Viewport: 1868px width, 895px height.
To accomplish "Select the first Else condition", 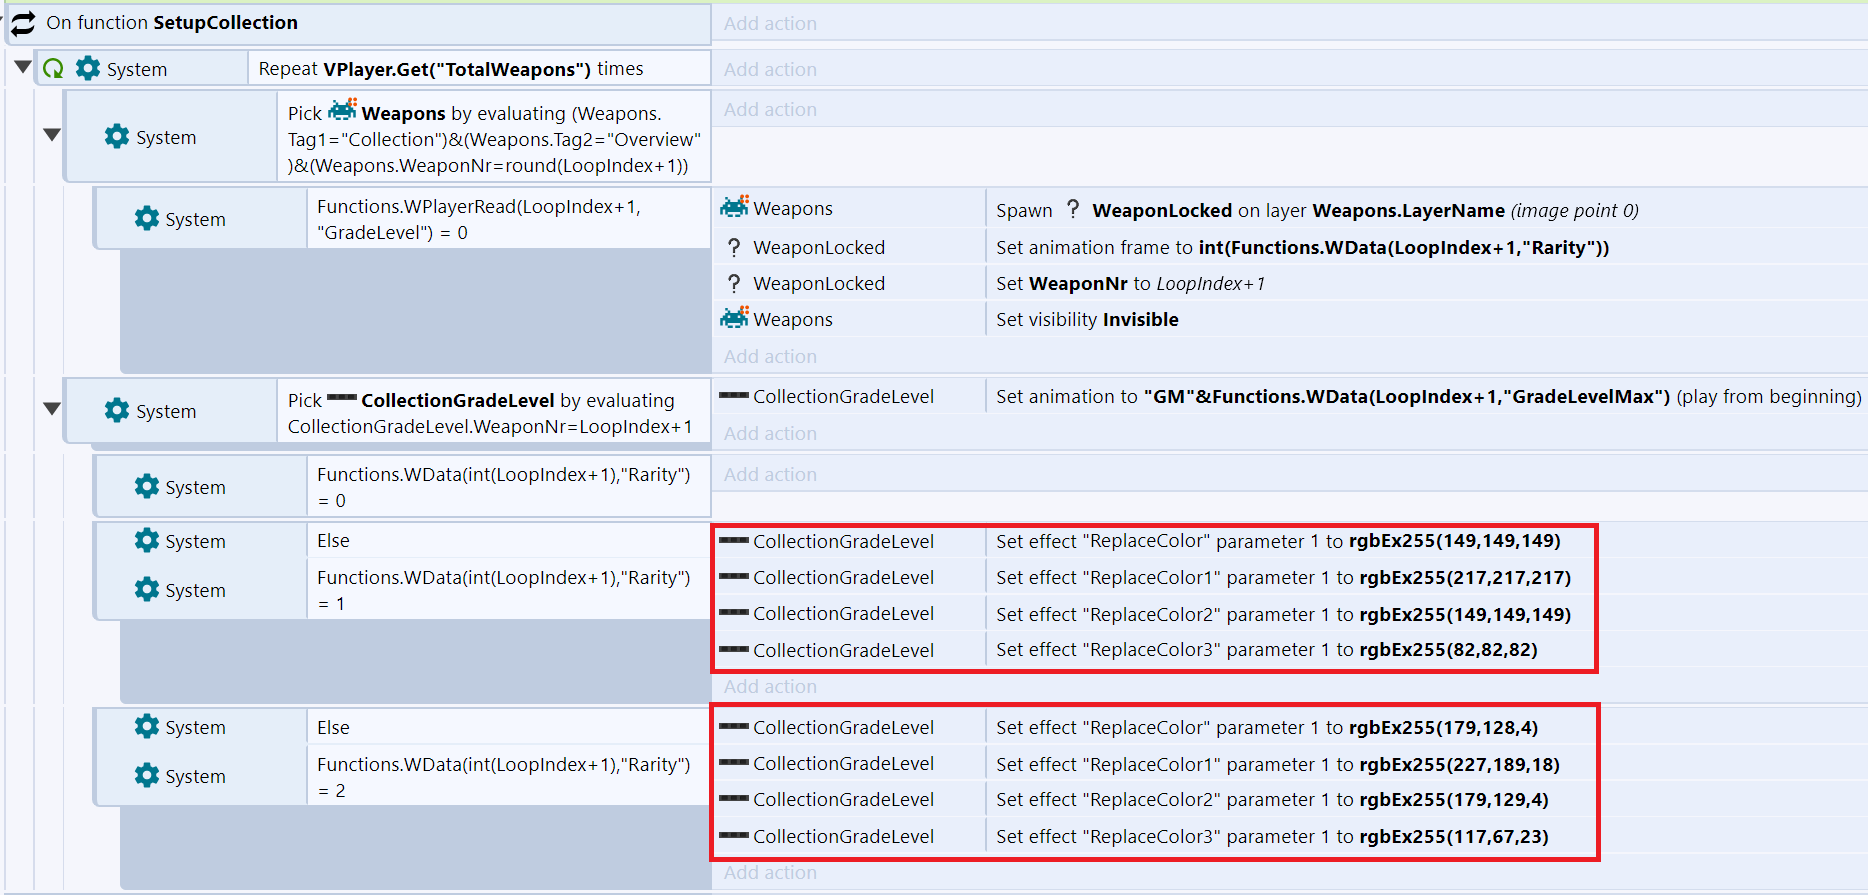I will pos(508,540).
